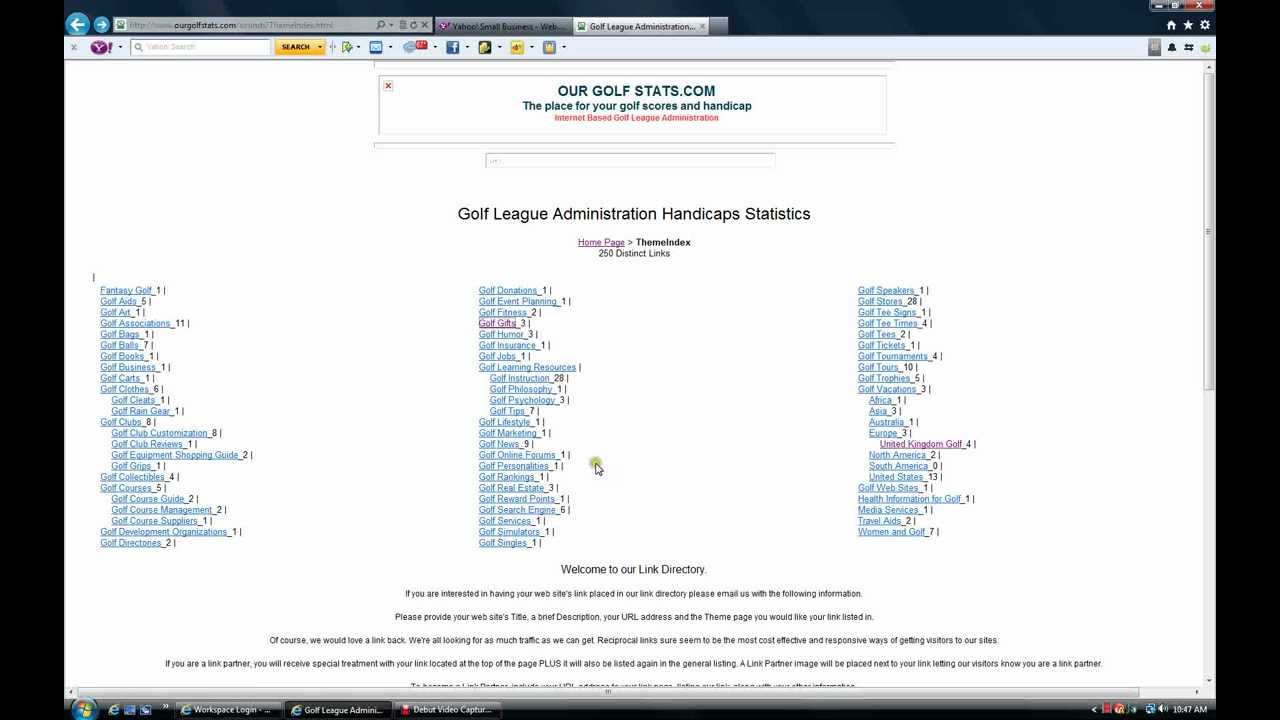Open the Golf Course Management link
Image resolution: width=1280 pixels, height=720 pixels.
[x=162, y=510]
